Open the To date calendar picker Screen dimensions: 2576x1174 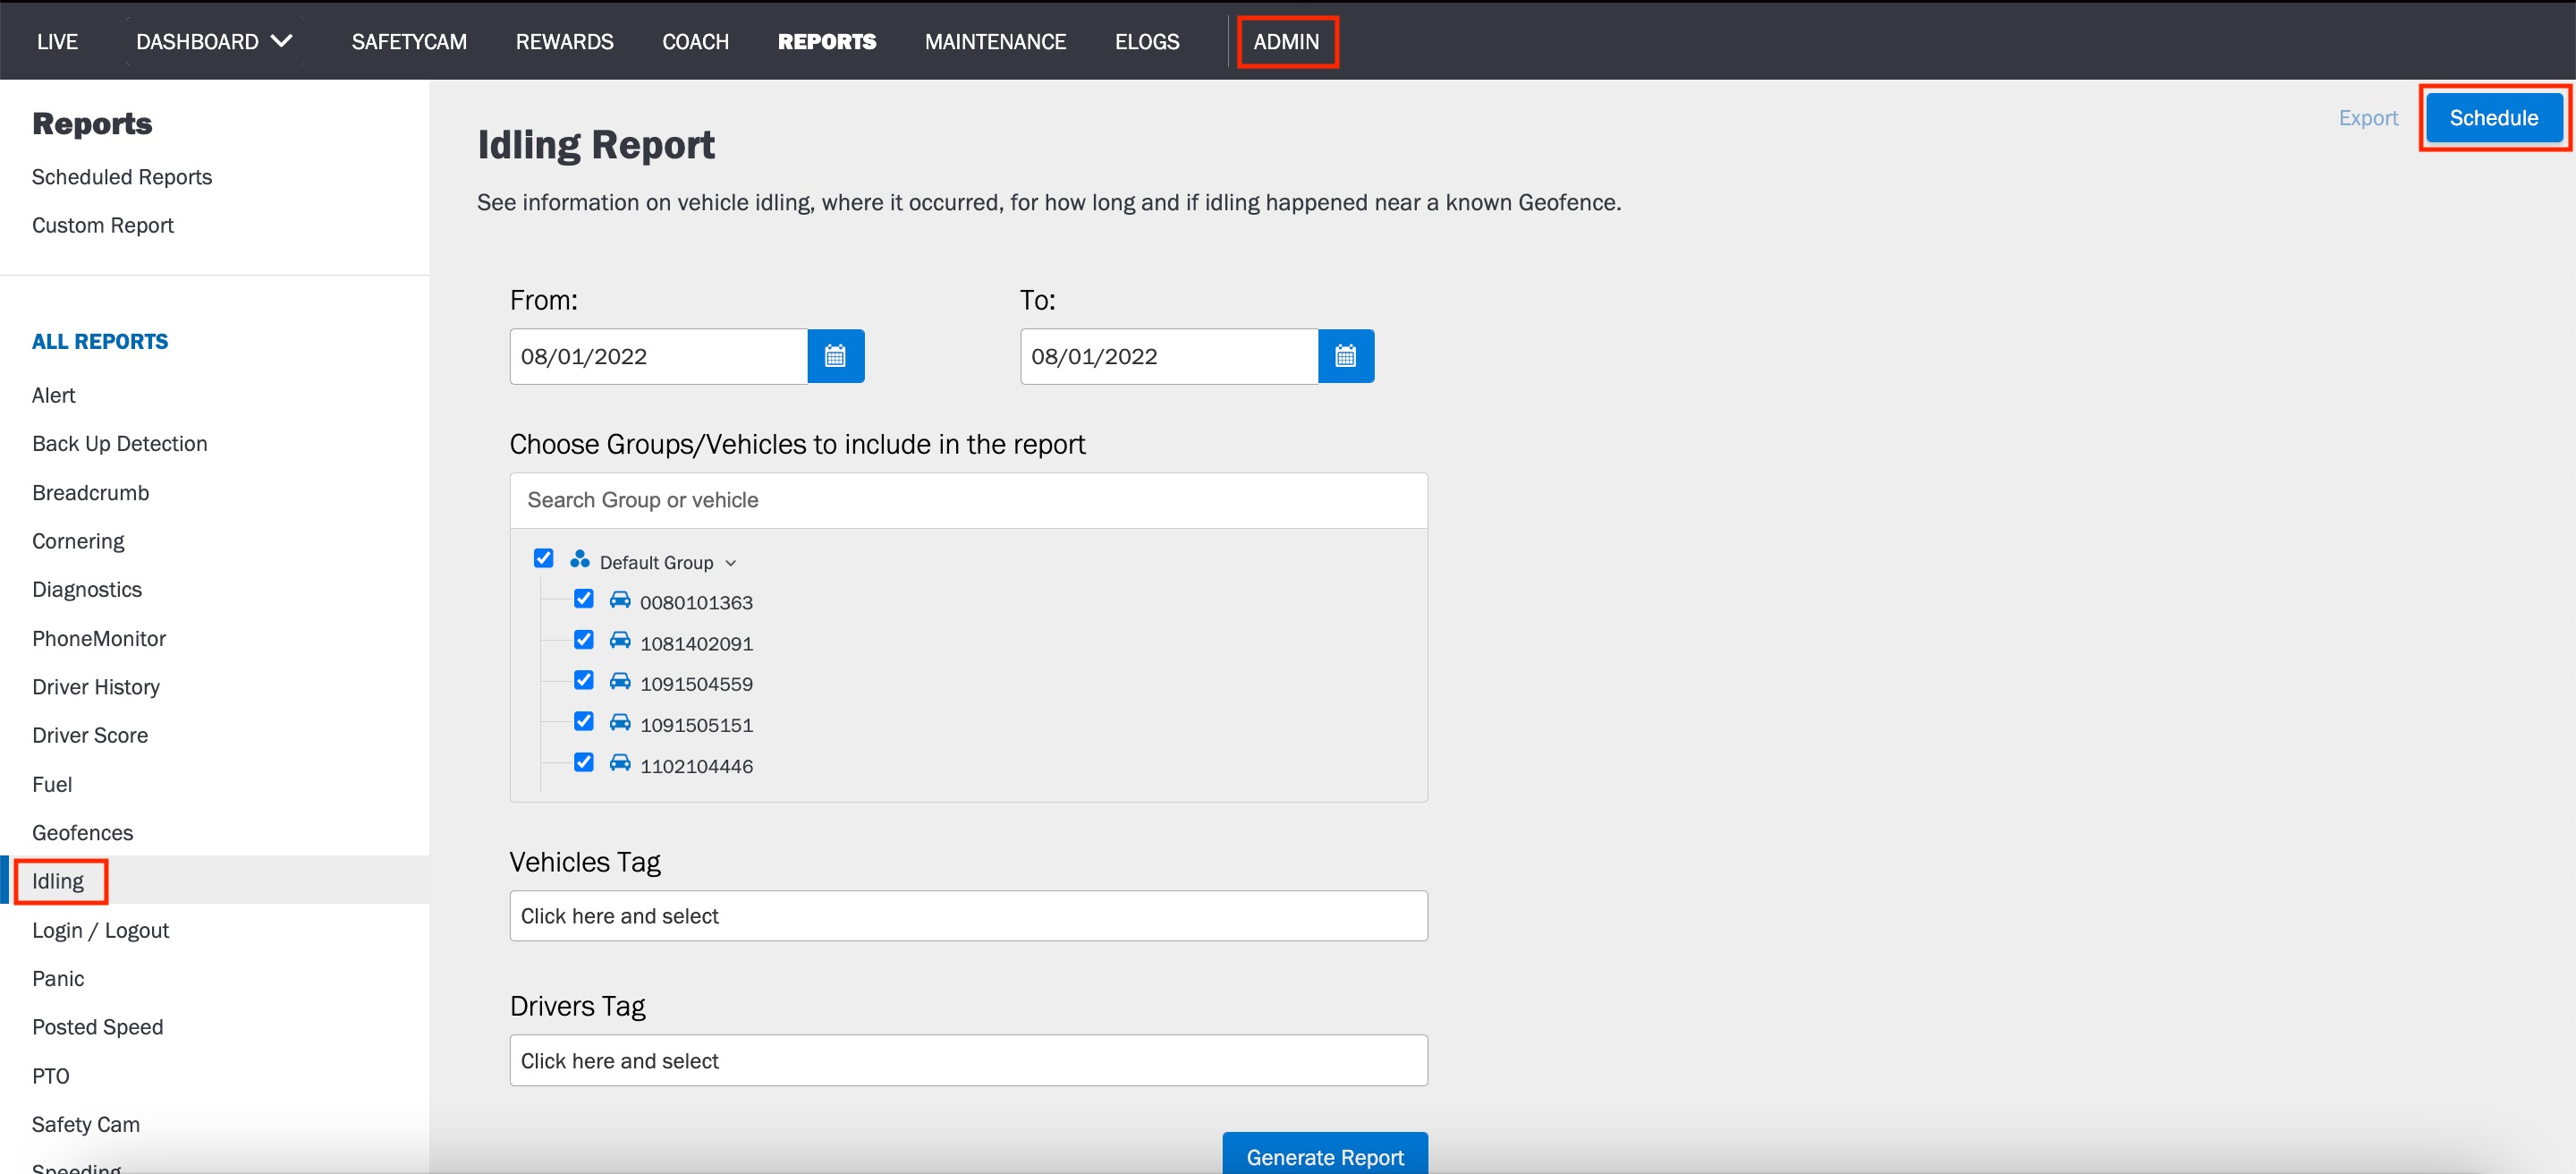click(x=1345, y=356)
